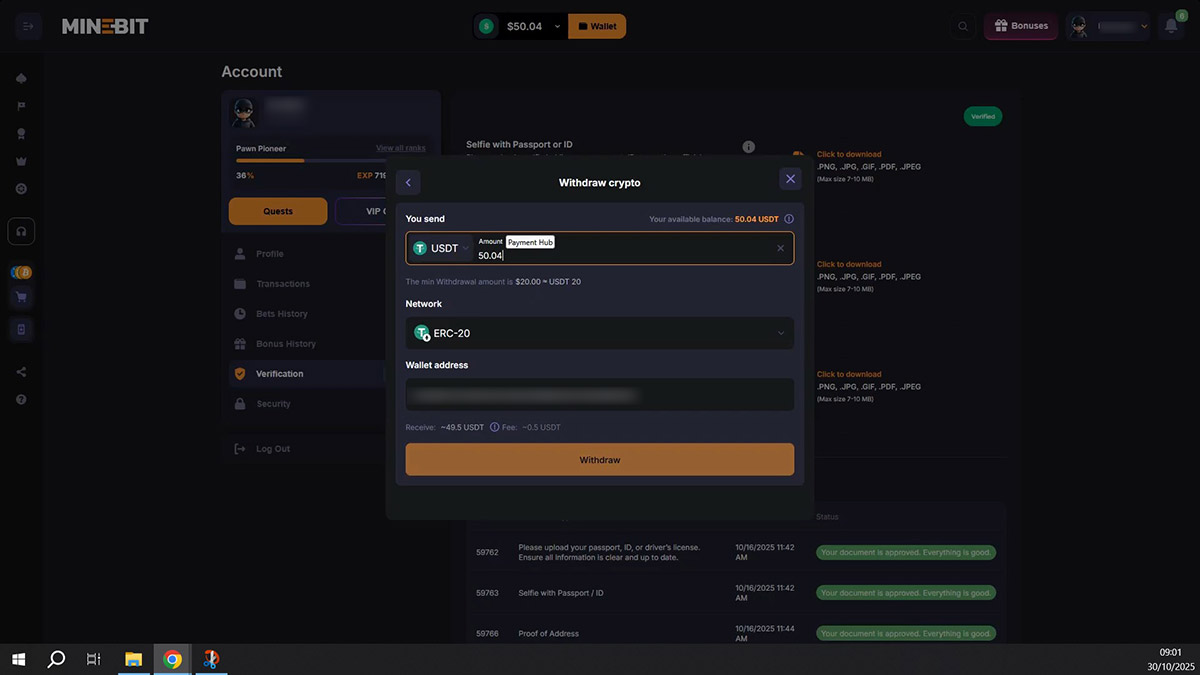
Task: Open the support headset icon
Action: (22, 232)
